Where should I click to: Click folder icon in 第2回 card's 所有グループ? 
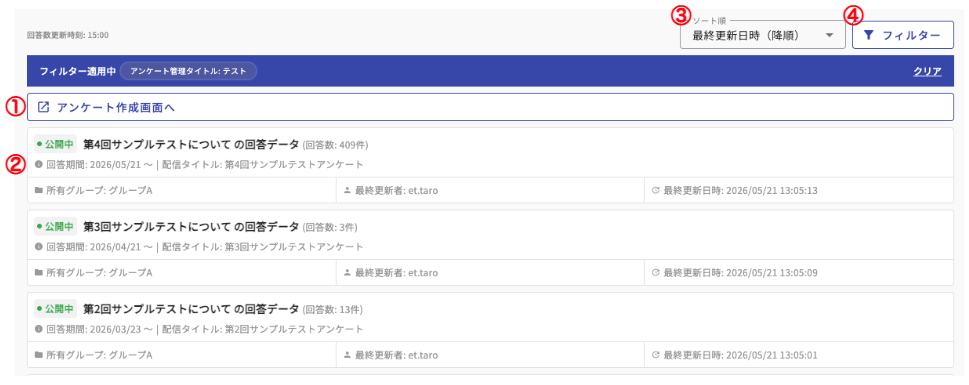(x=39, y=355)
